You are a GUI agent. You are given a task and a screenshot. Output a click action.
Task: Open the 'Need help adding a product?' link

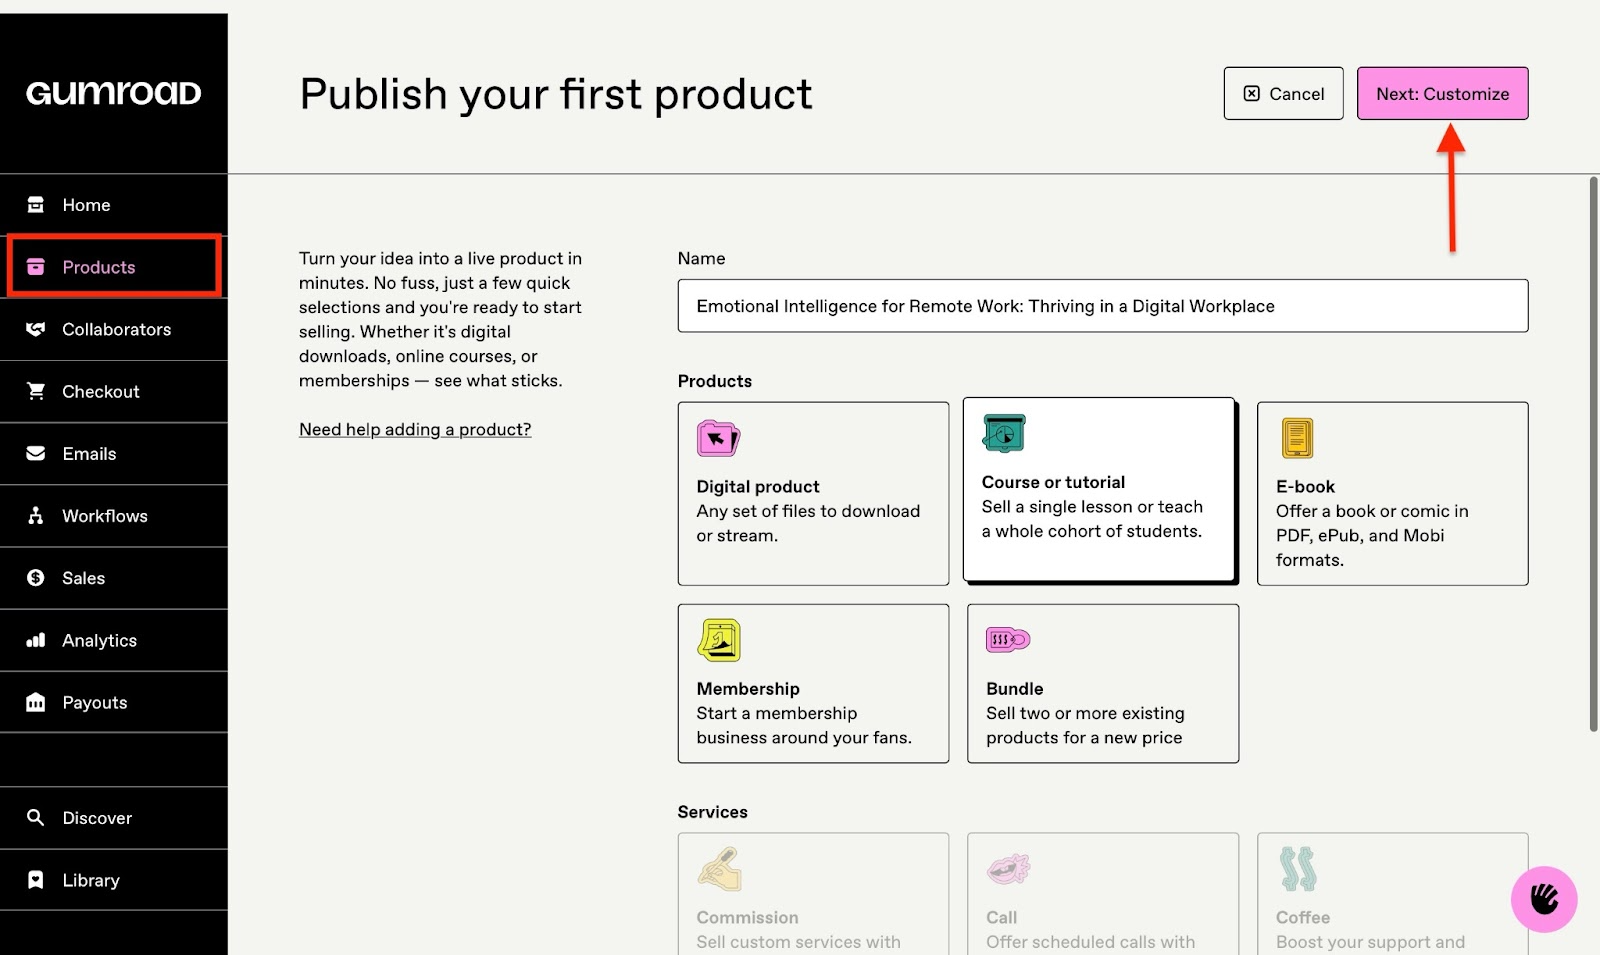tap(415, 430)
